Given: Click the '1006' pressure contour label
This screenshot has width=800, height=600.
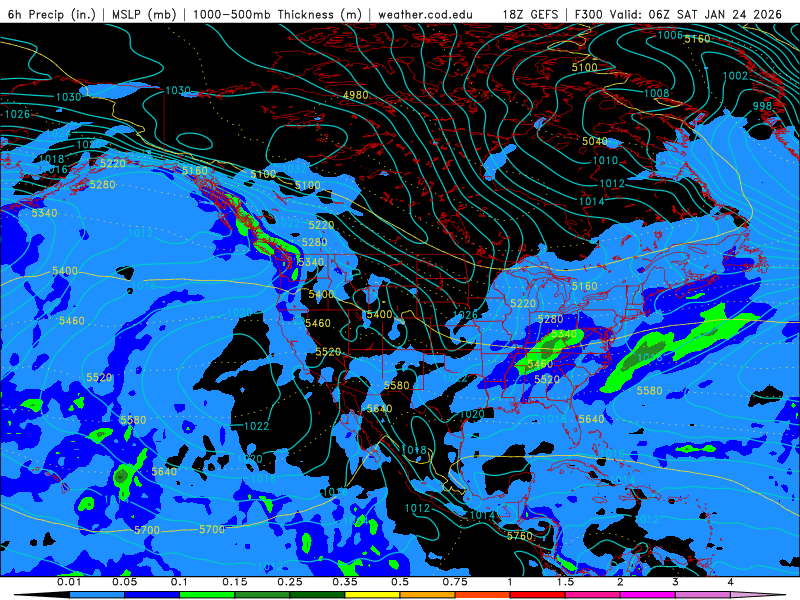Looking at the screenshot, I should 670,35.
